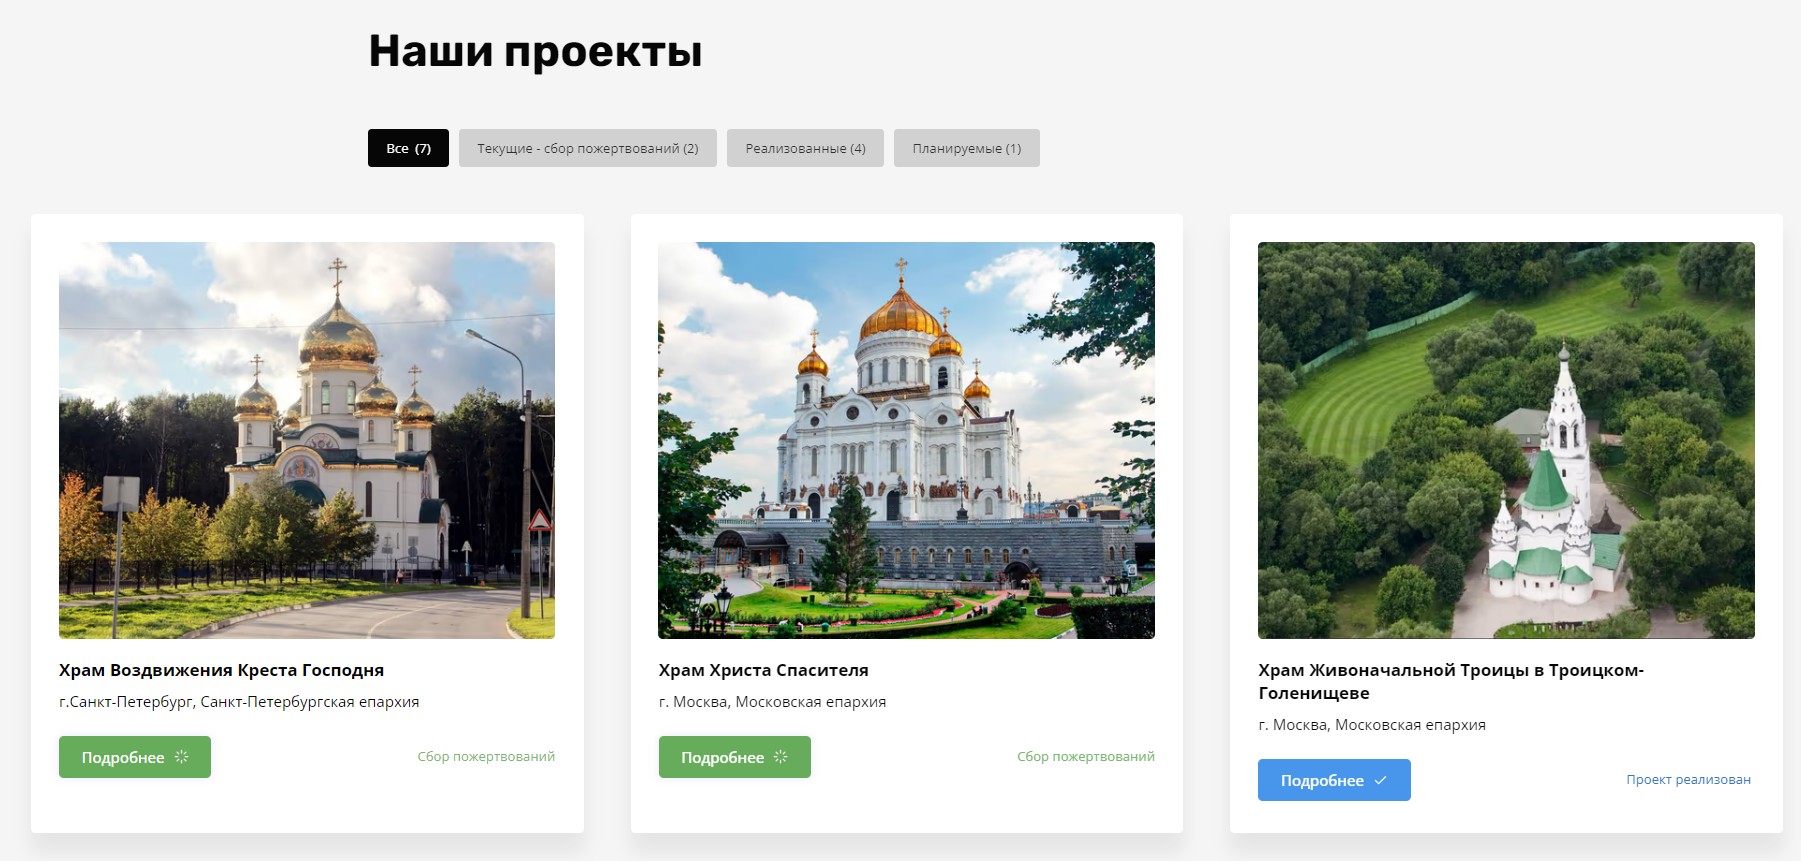Viewport: 1801px width, 861px height.
Task: Show the 'Планируемые (1)' projects tab
Action: [967, 148]
